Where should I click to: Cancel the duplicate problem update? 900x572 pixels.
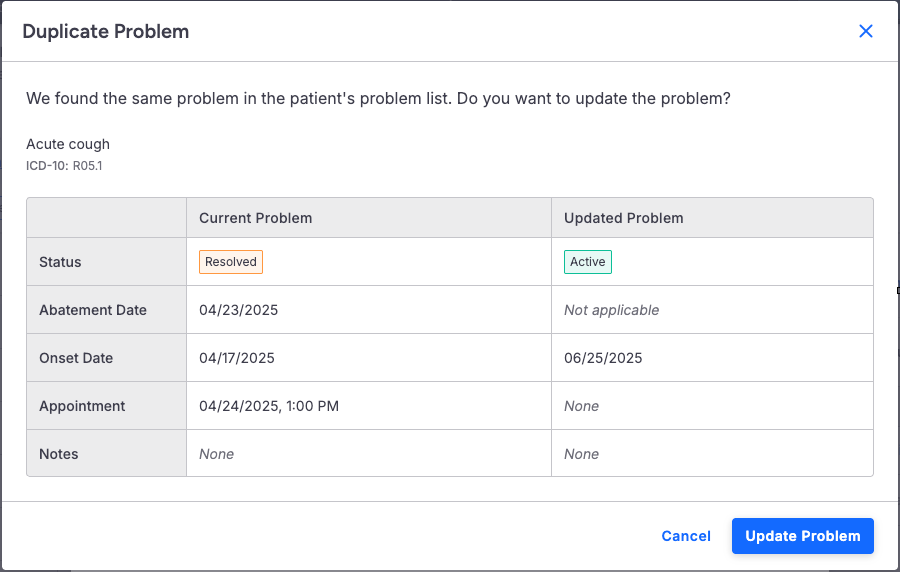[x=686, y=536]
